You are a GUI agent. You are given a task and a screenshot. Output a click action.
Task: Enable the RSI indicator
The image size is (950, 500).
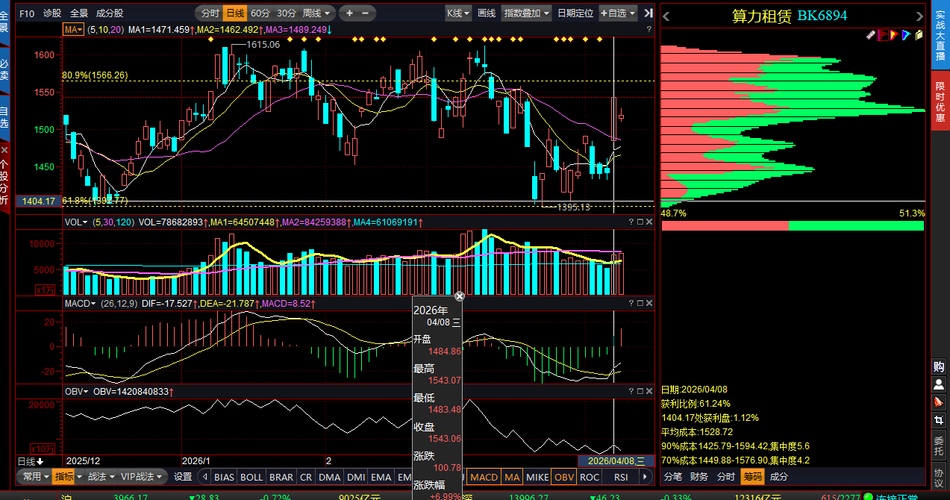click(621, 477)
